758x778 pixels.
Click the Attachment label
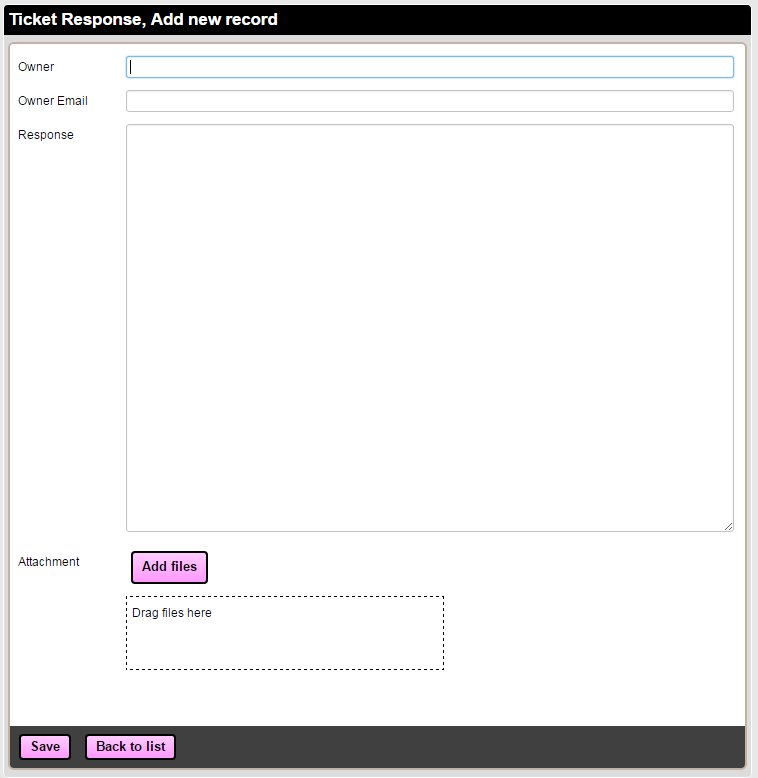point(49,562)
